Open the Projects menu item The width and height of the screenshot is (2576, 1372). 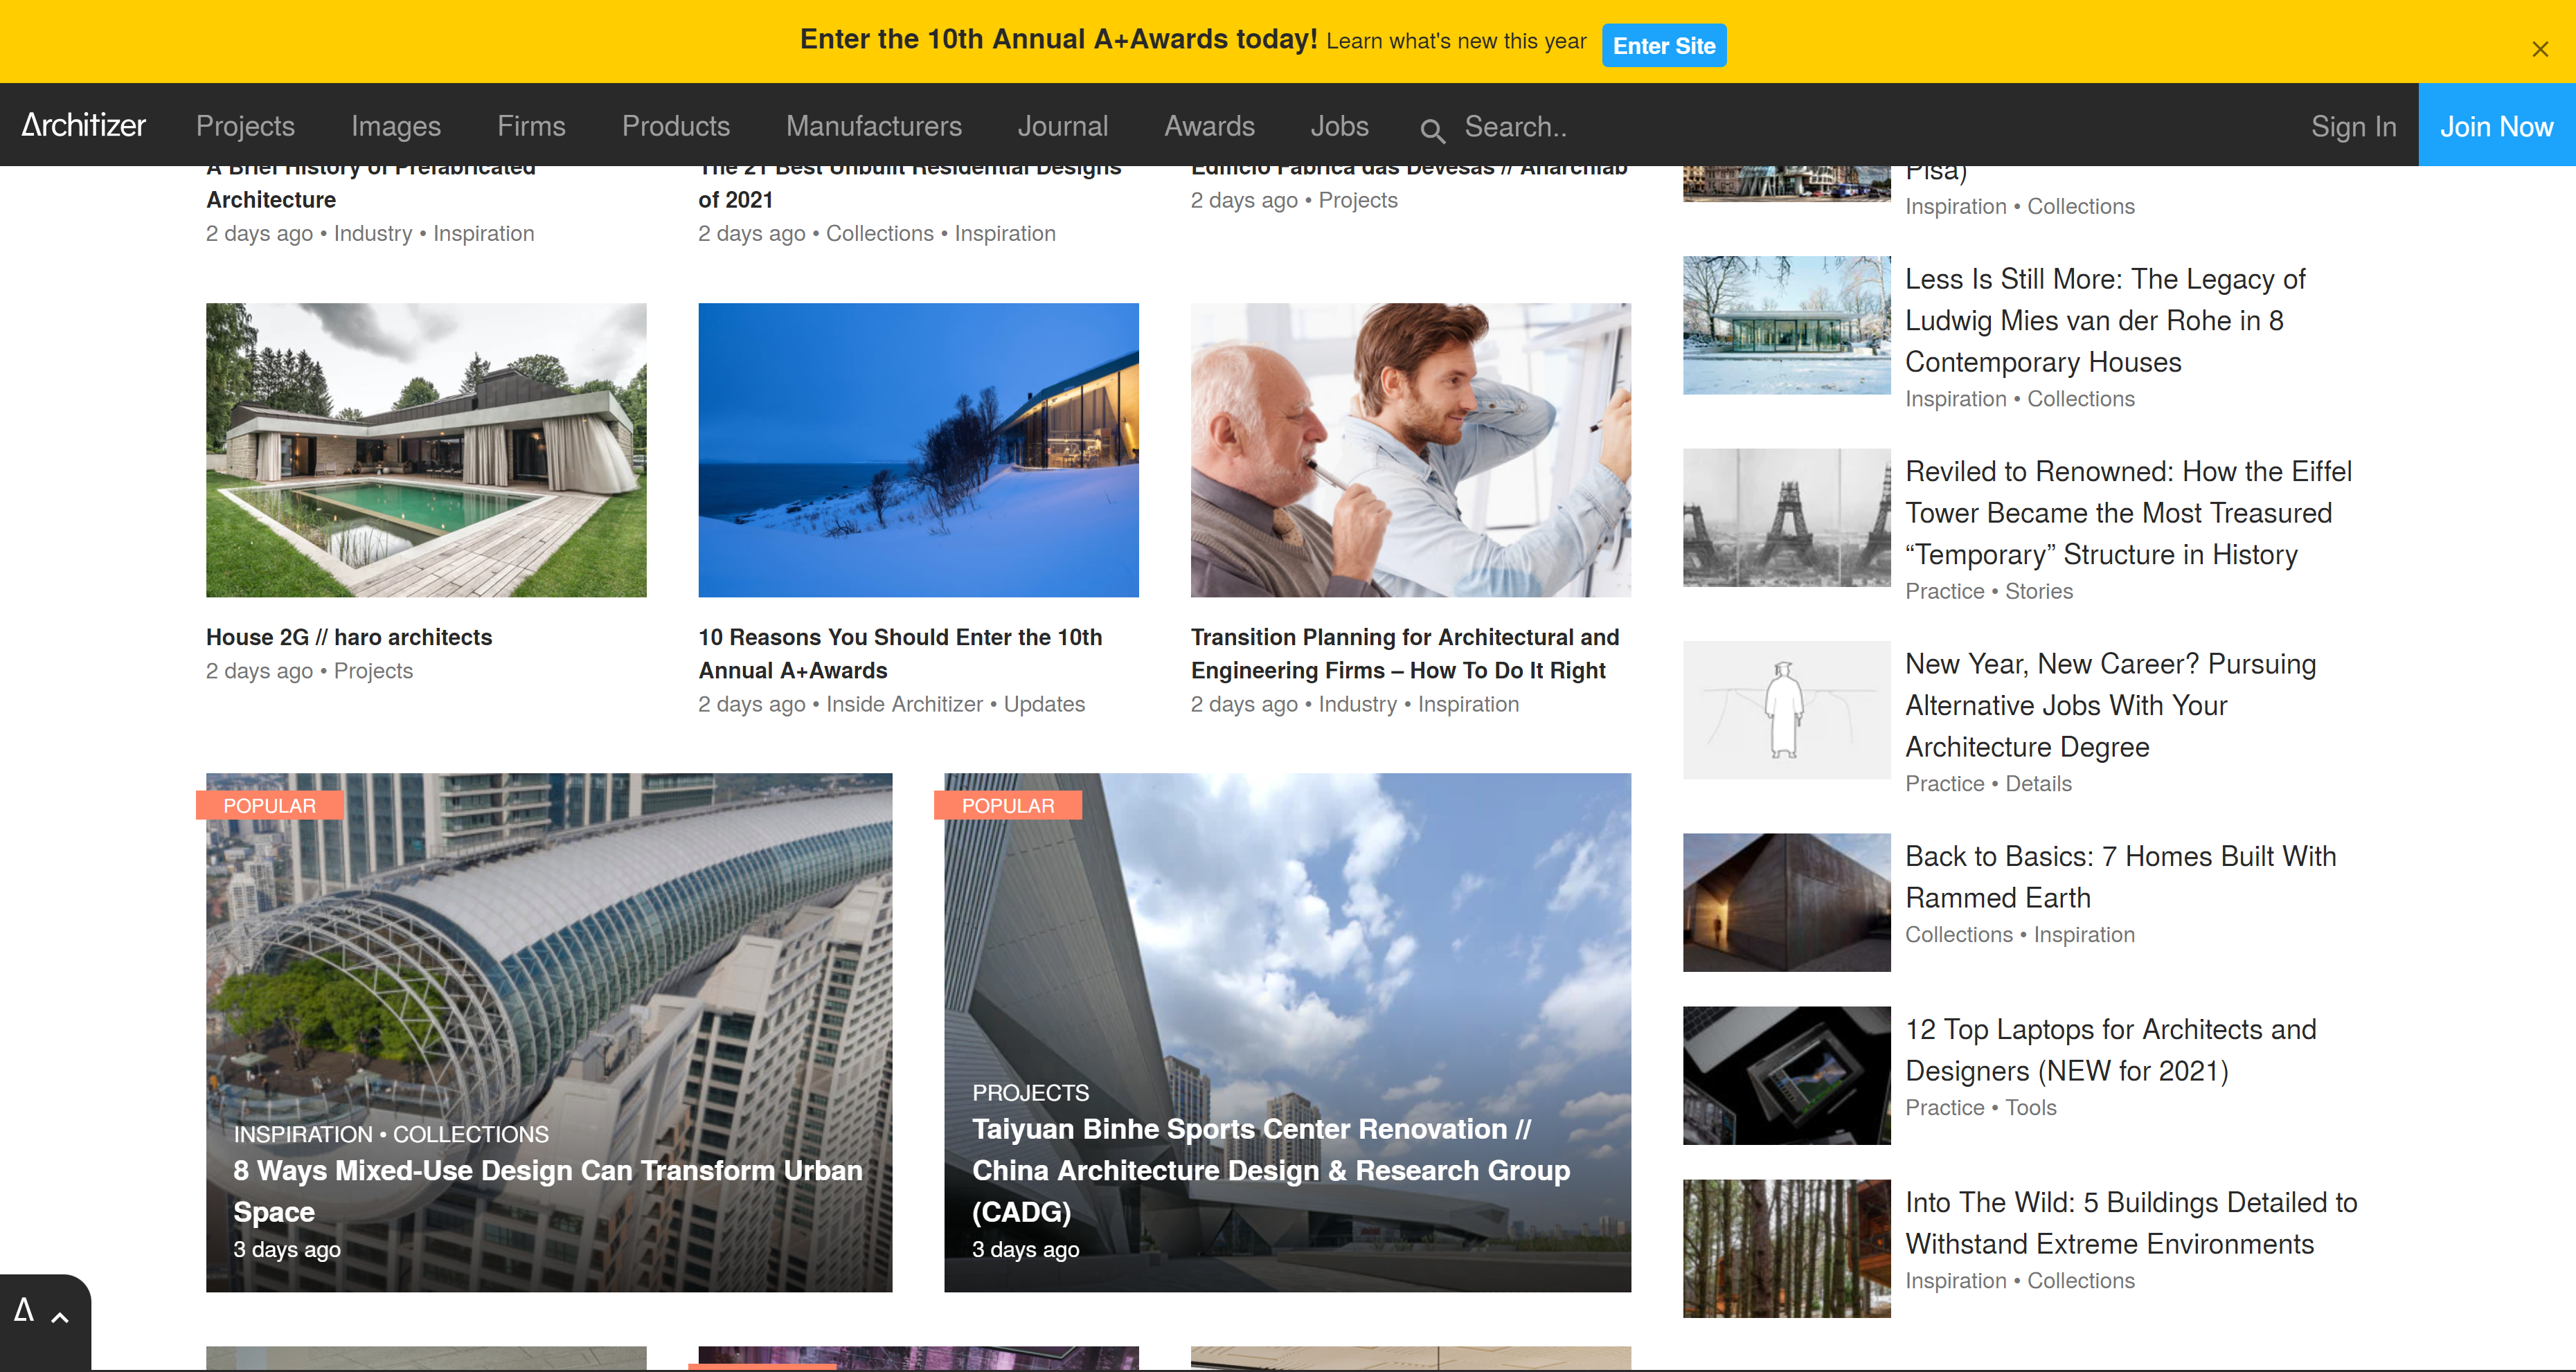[245, 126]
